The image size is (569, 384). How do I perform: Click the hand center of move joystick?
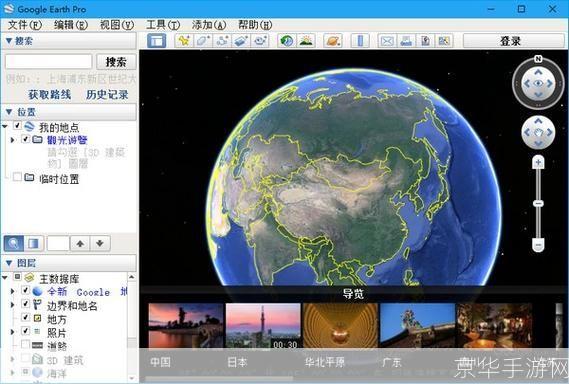pyautogui.click(x=538, y=132)
